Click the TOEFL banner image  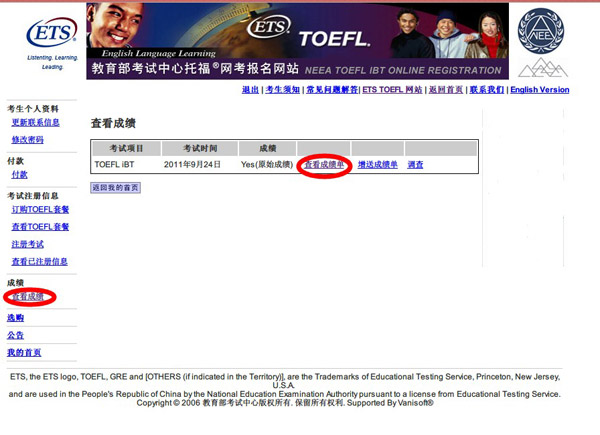pos(297,40)
